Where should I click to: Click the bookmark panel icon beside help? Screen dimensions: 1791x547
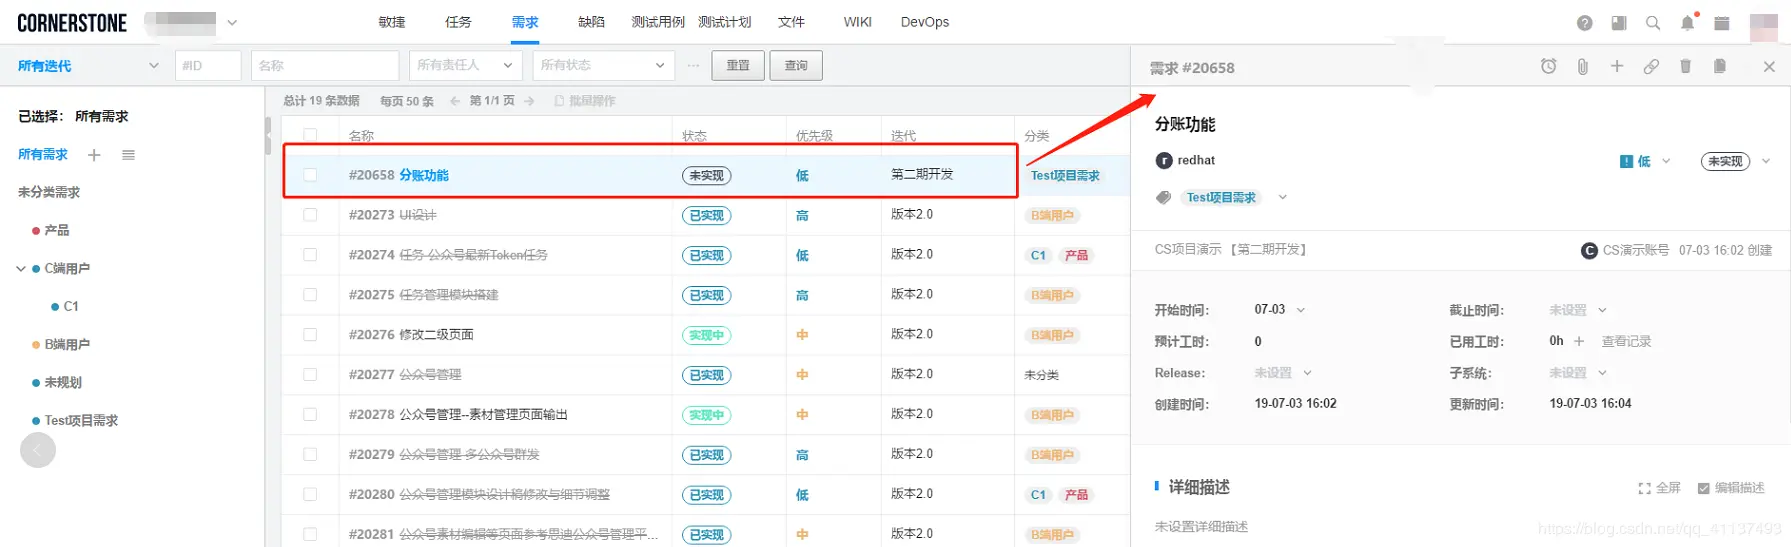click(1619, 23)
